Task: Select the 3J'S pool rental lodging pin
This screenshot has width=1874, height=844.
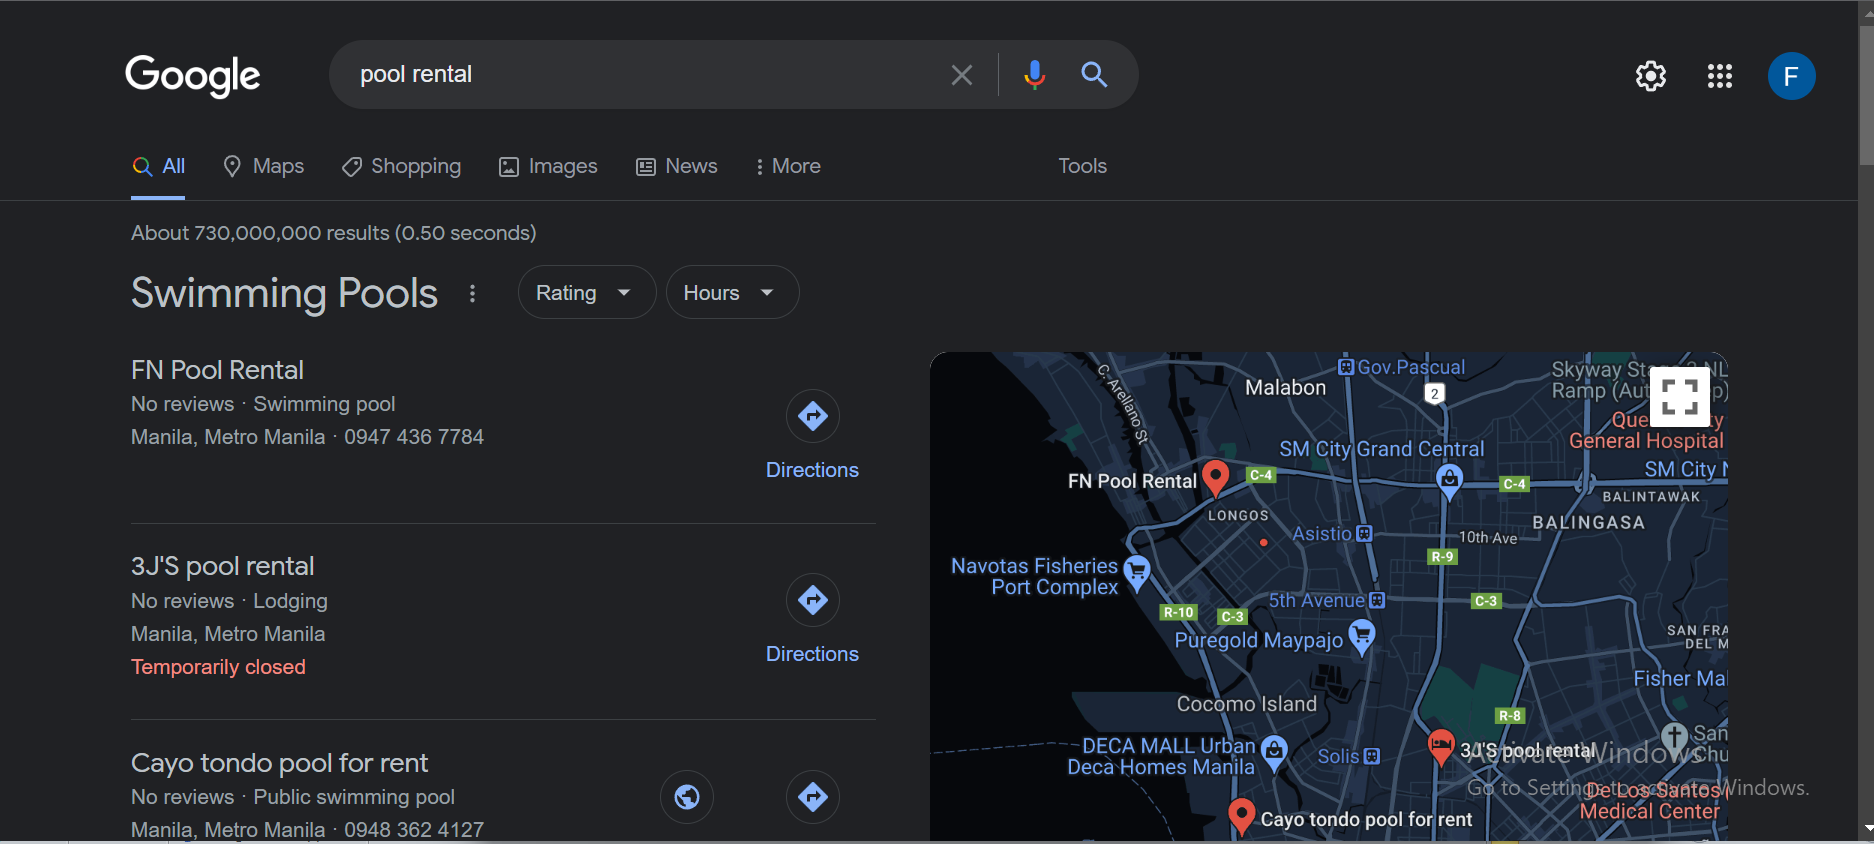Action: pyautogui.click(x=1441, y=747)
